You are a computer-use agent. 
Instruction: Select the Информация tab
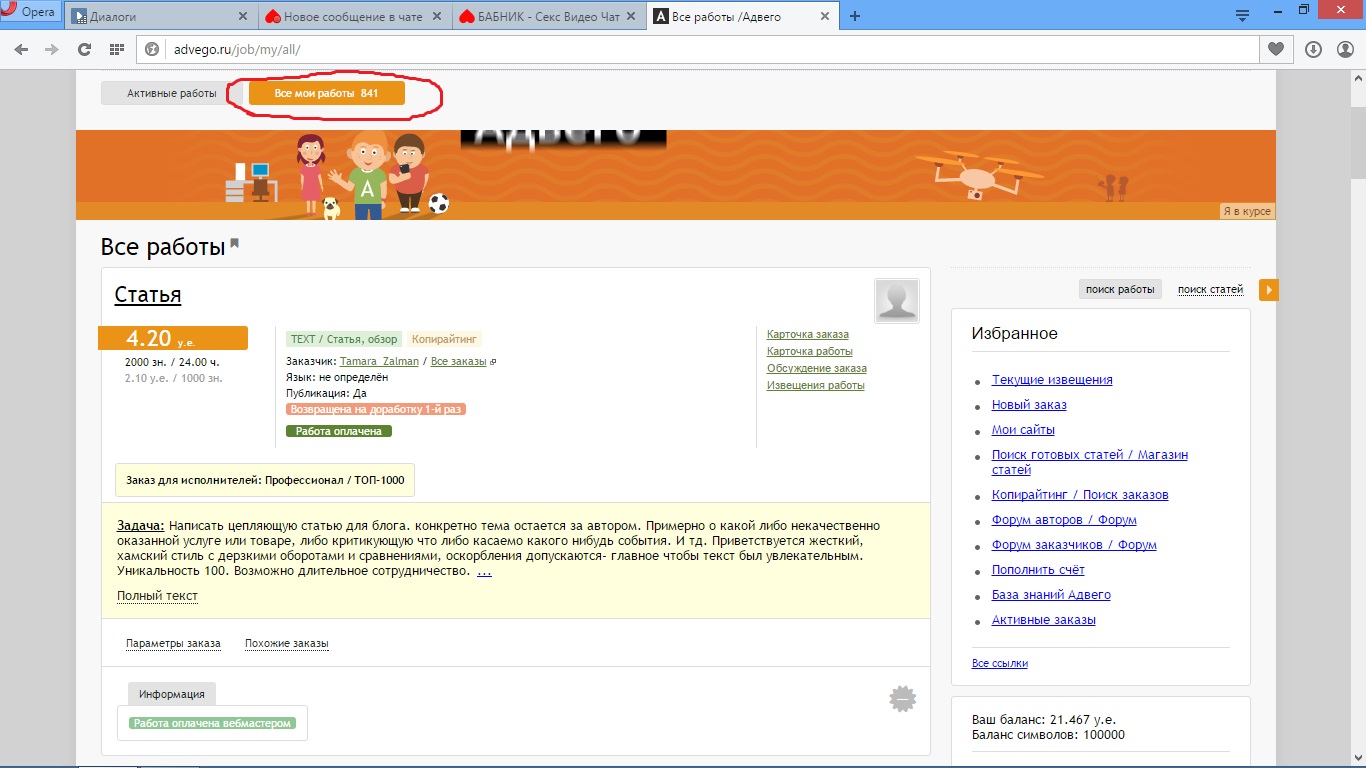tap(172, 694)
